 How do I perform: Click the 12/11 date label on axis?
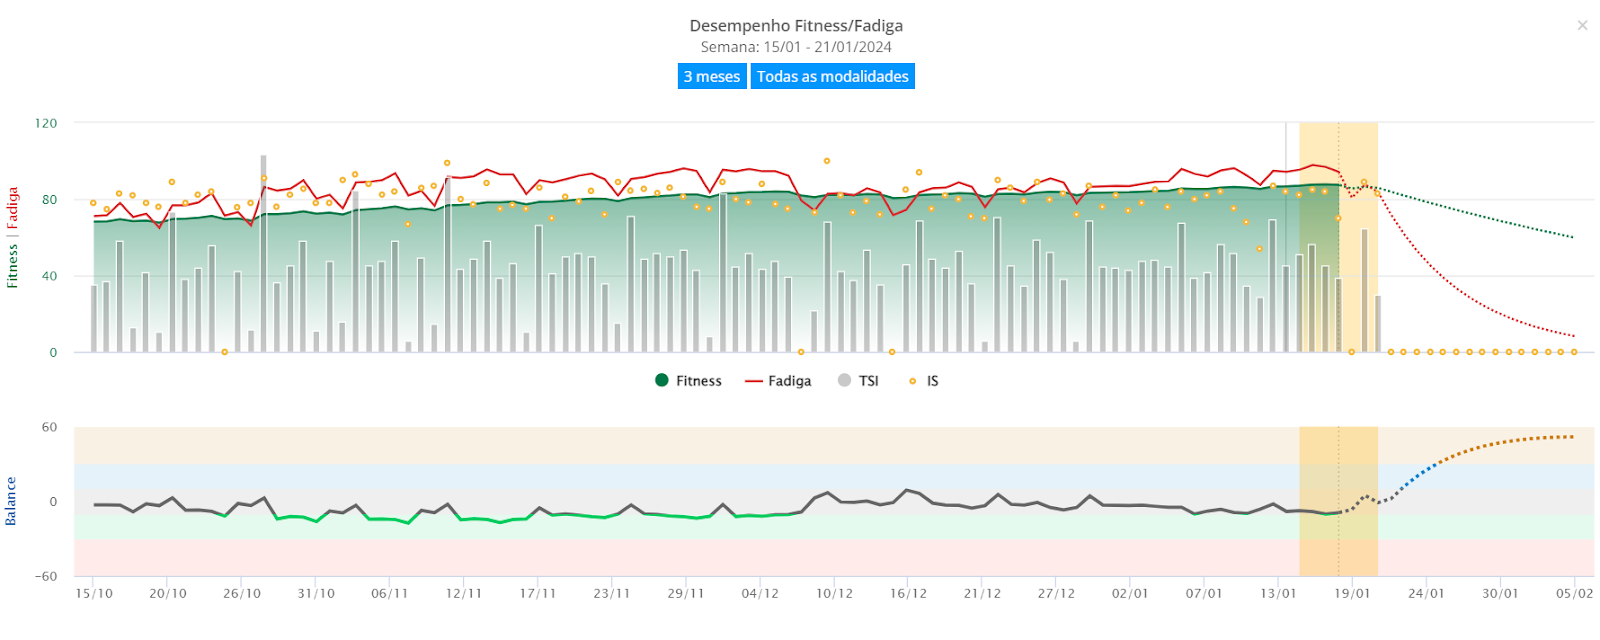click(464, 593)
